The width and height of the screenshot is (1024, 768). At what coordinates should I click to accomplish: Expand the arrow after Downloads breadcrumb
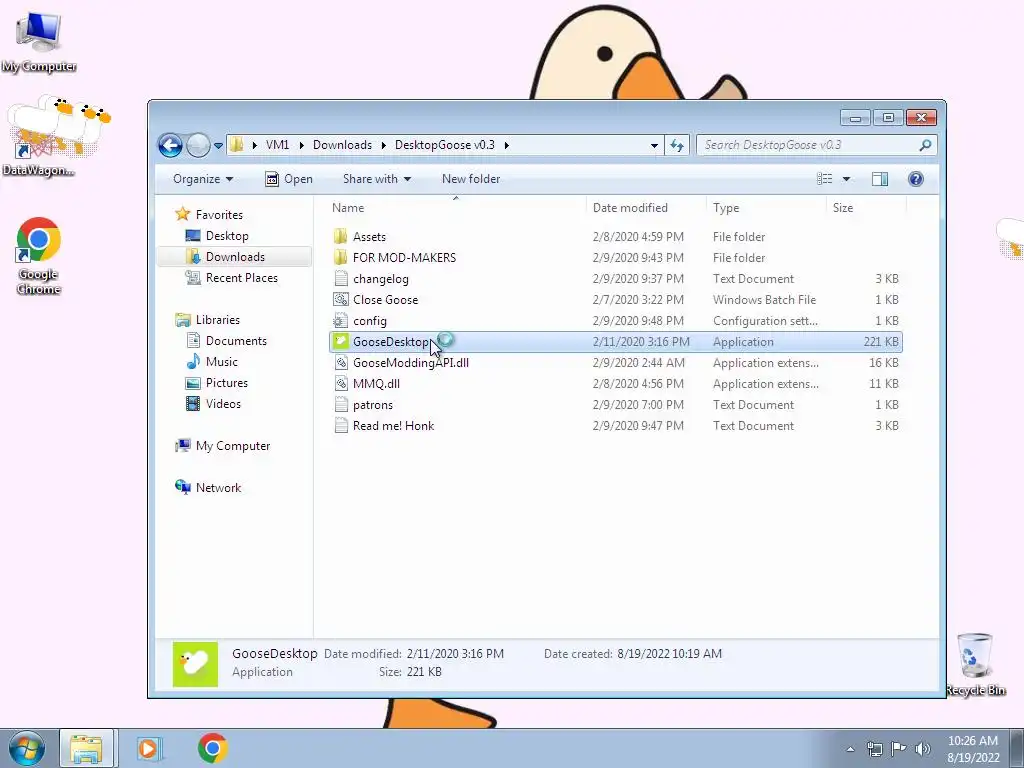(383, 145)
